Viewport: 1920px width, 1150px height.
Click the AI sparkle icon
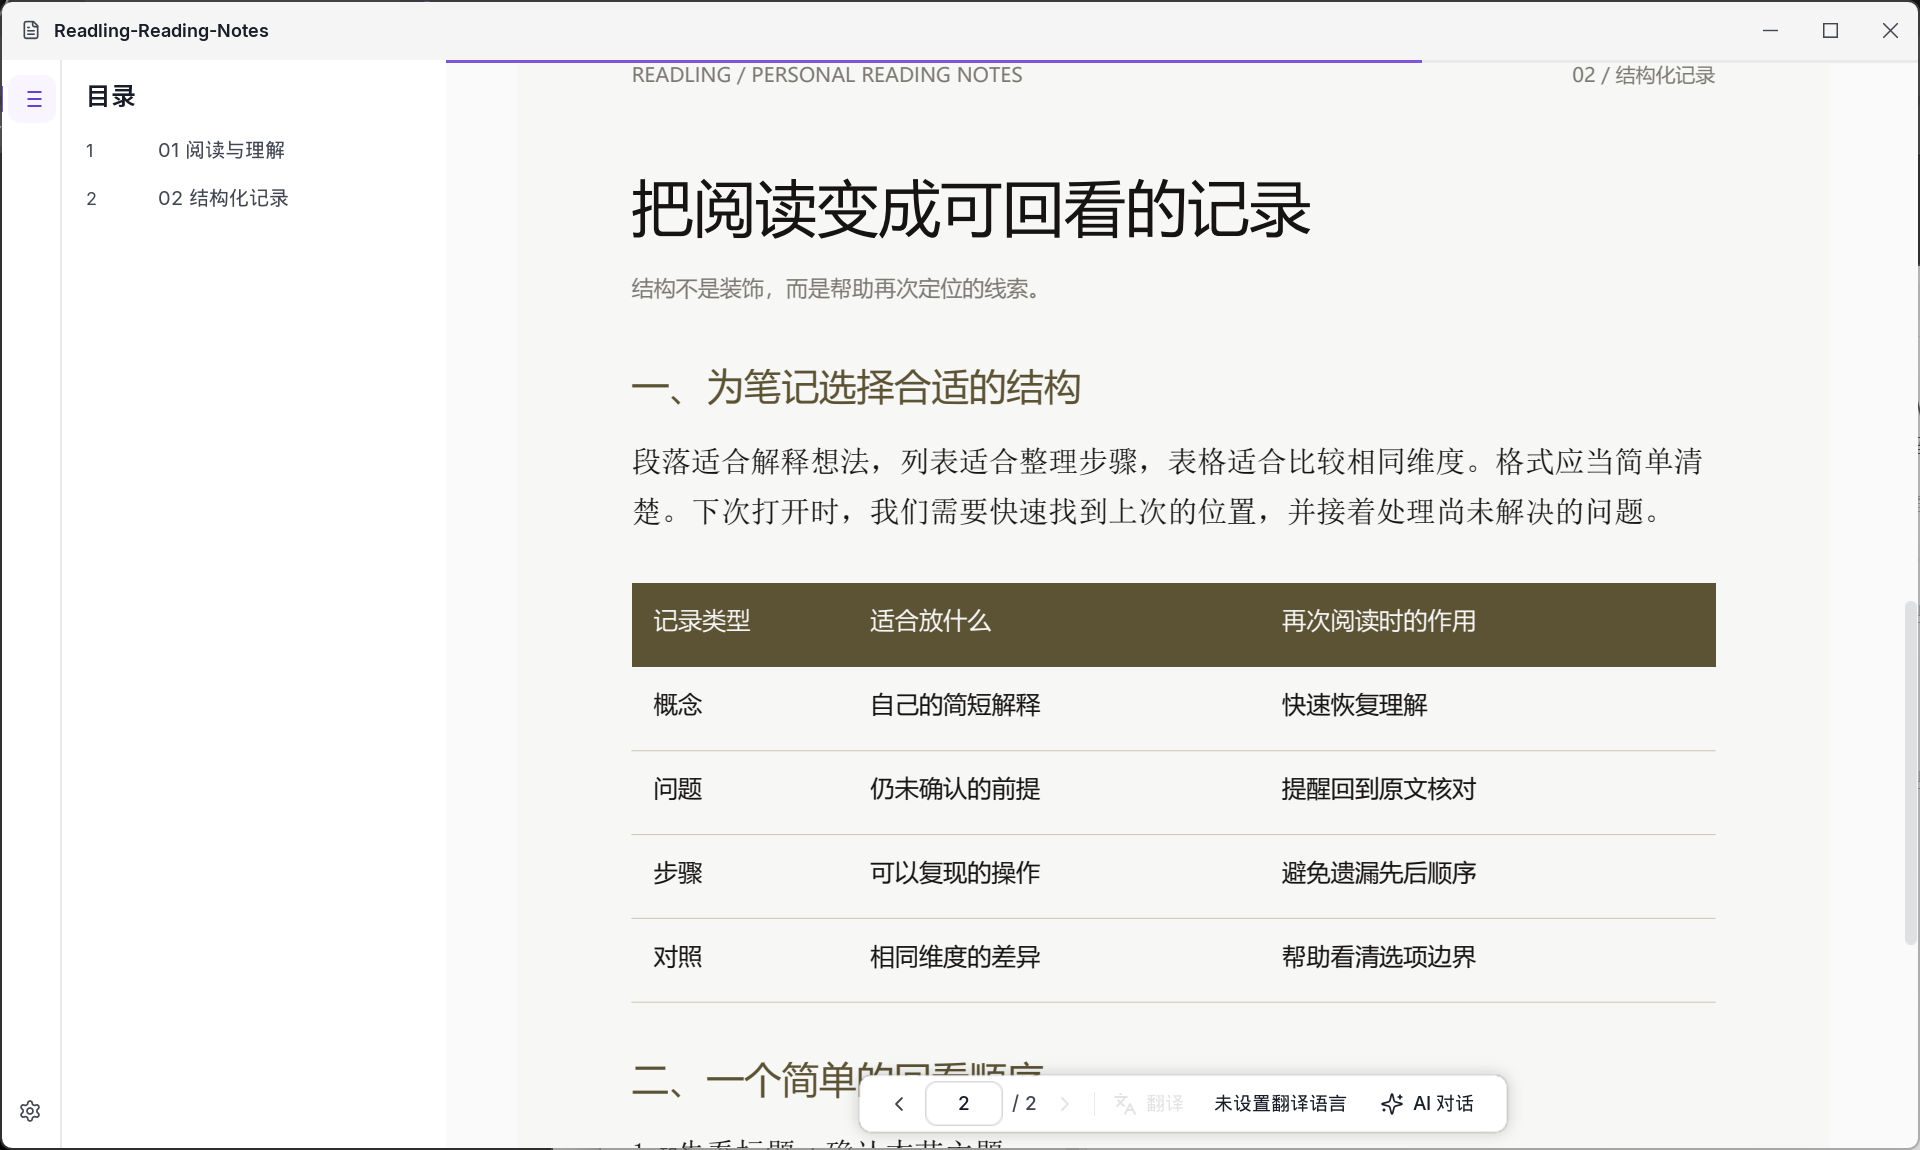click(1392, 1104)
